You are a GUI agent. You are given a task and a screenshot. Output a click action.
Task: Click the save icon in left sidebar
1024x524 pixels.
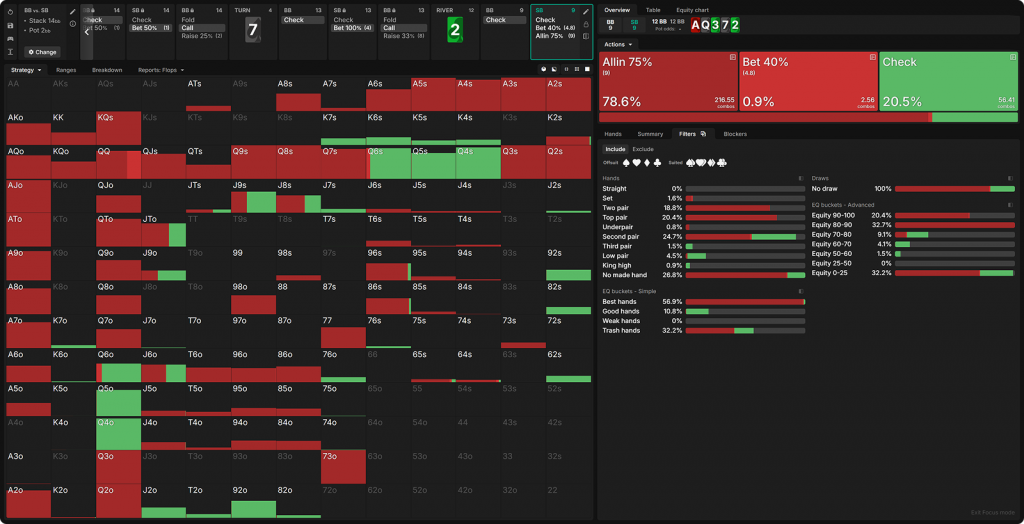tap(10, 25)
